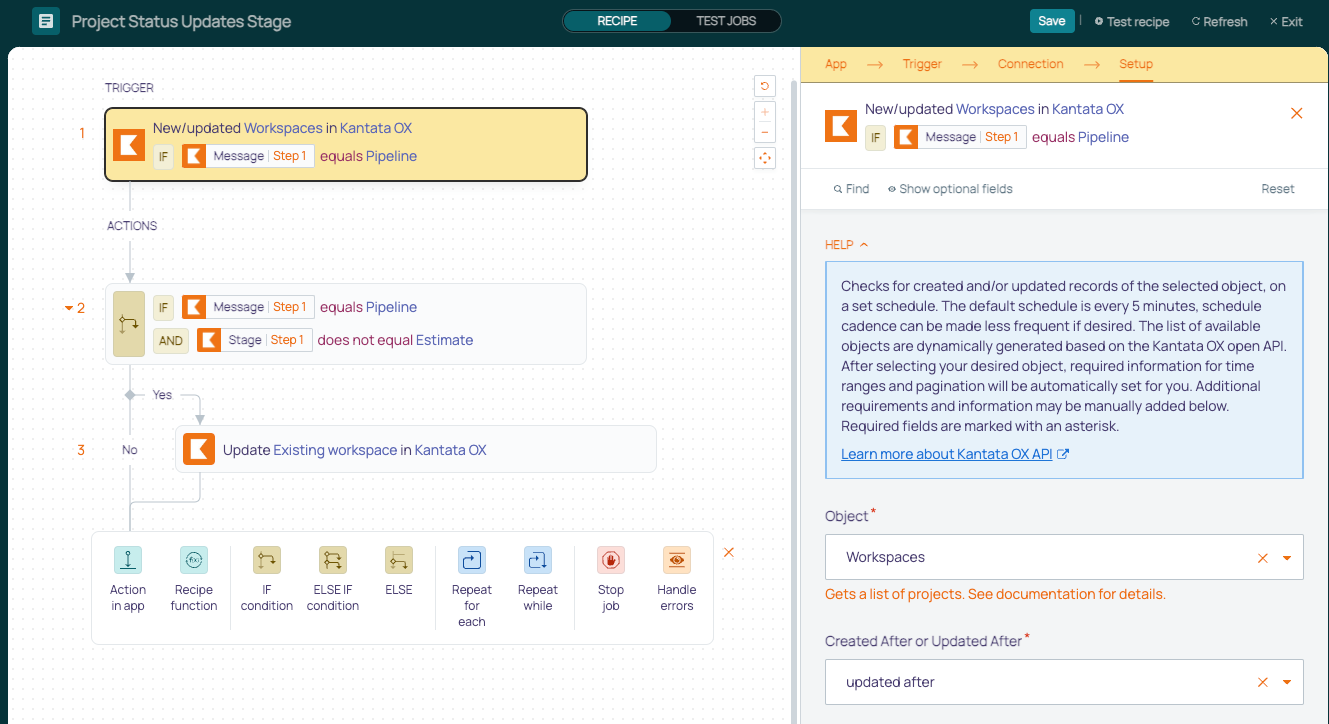Zoom out on the recipe canvas
This screenshot has height=724, width=1329.
click(x=765, y=133)
